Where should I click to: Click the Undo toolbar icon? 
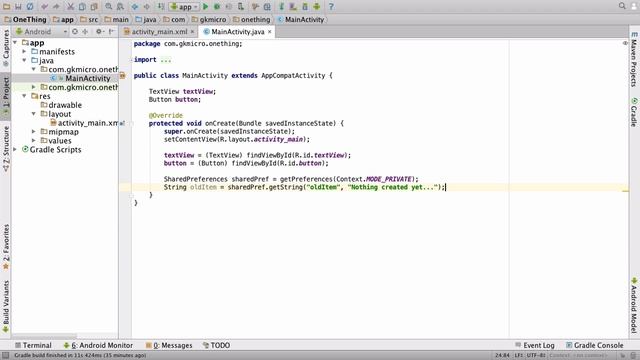(x=44, y=7)
